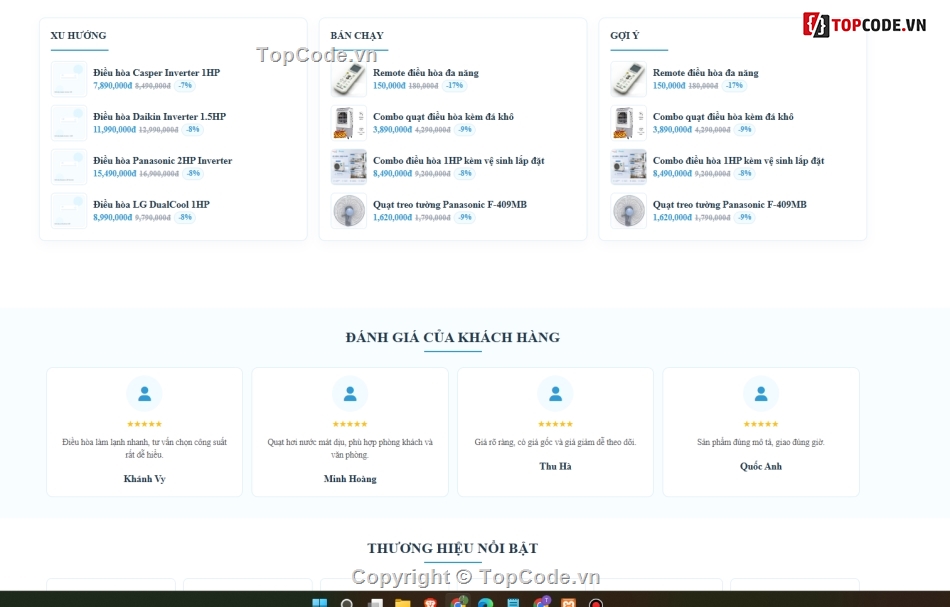Open Casper Inverter 1HP product thumbnail
The image size is (950, 607).
tap(69, 79)
